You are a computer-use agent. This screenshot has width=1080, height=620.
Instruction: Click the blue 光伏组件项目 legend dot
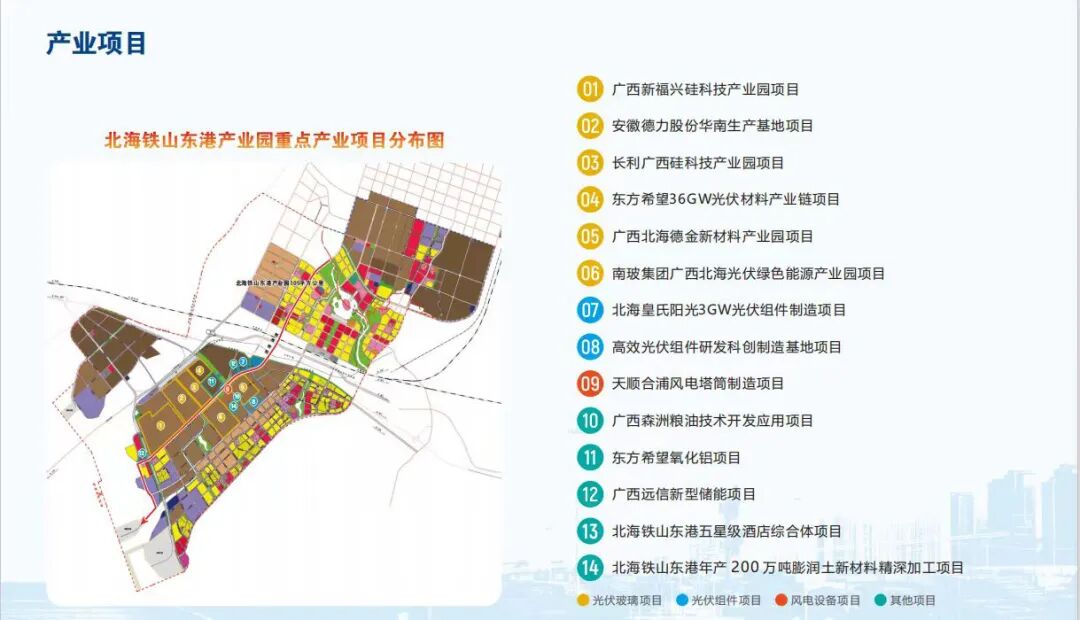682,601
